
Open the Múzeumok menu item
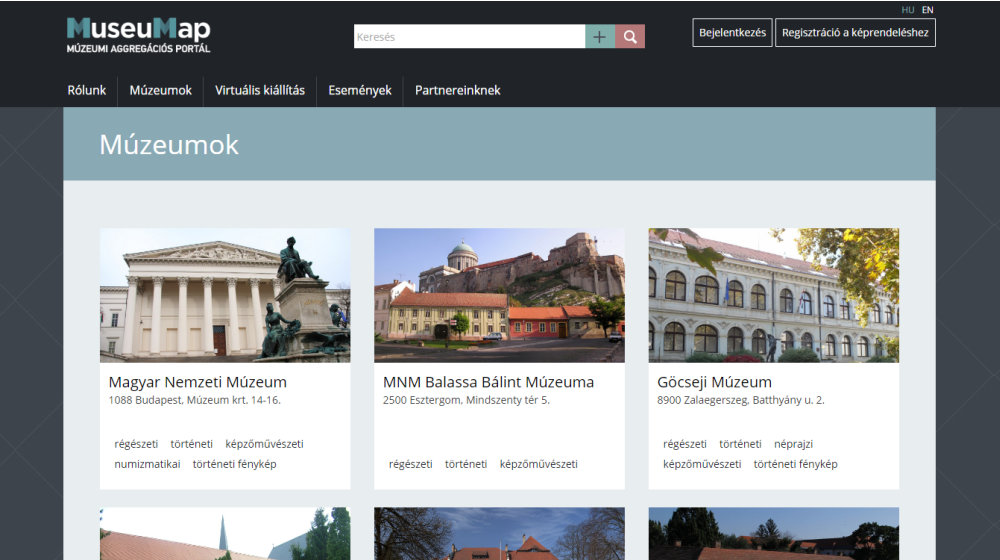(161, 91)
